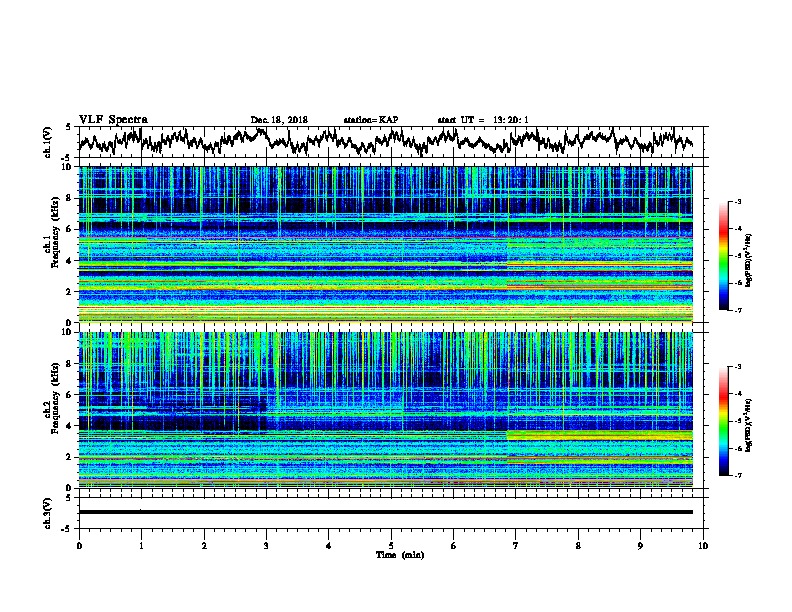
Task: Click the "ch.2 Frequency (kHz)" axis label
Action: (x=52, y=398)
